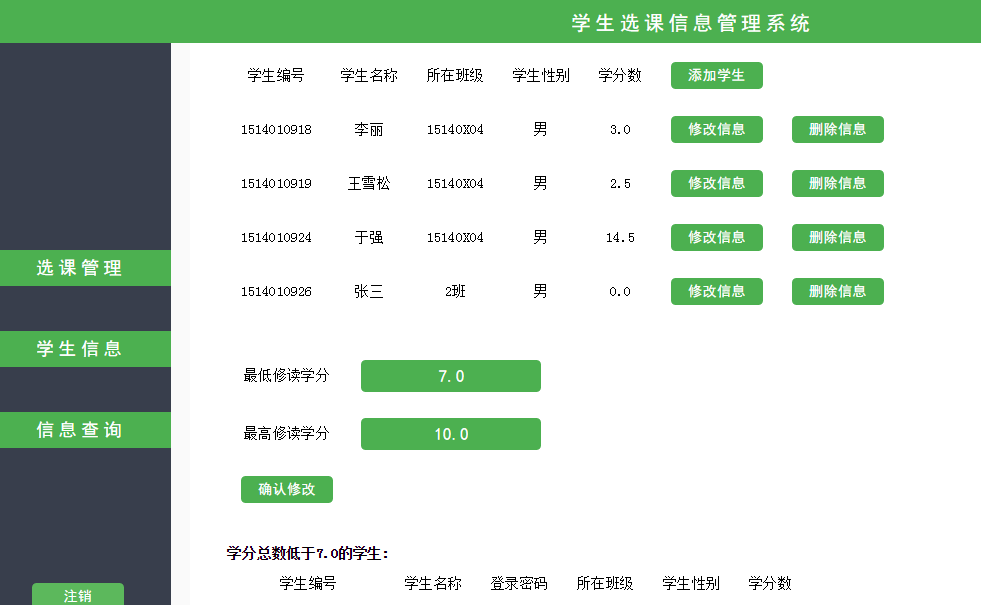Edit student 张三 via 修改信息
This screenshot has height=605, width=981.
pos(716,291)
